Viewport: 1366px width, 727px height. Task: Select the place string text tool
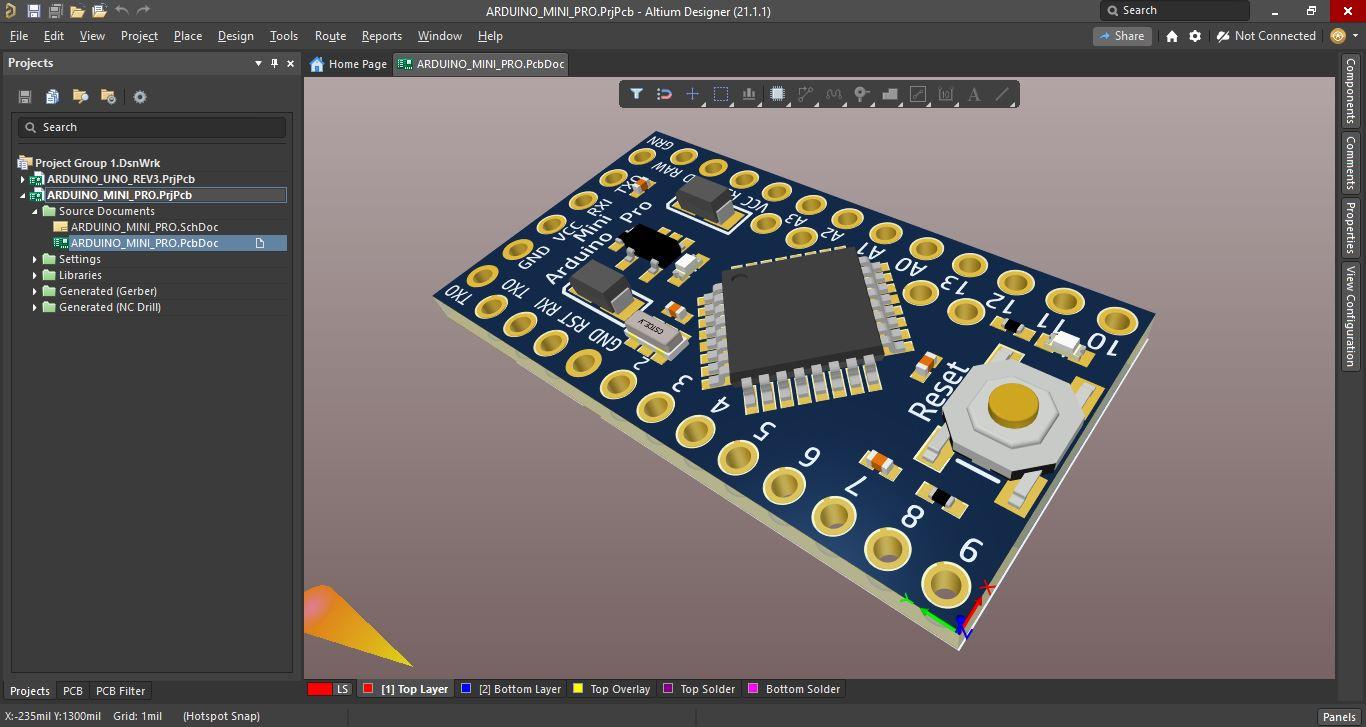(x=974, y=94)
